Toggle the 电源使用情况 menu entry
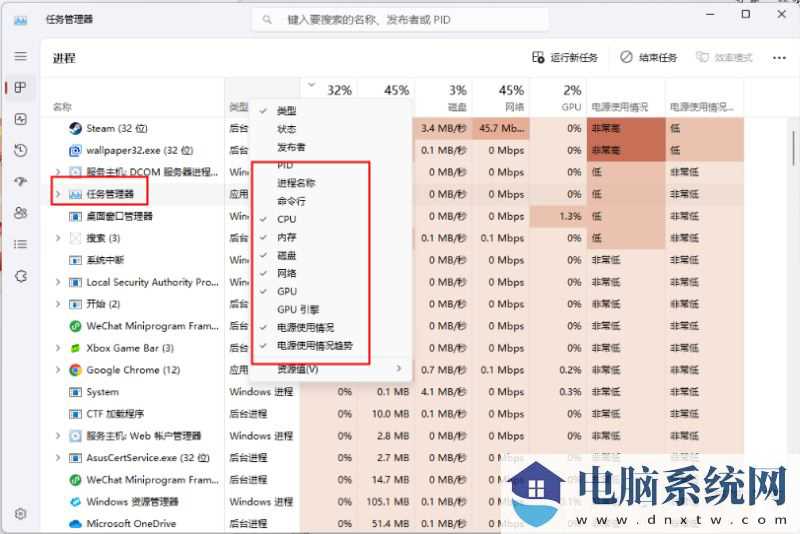Viewport: 800px width, 534px height. tap(330, 327)
